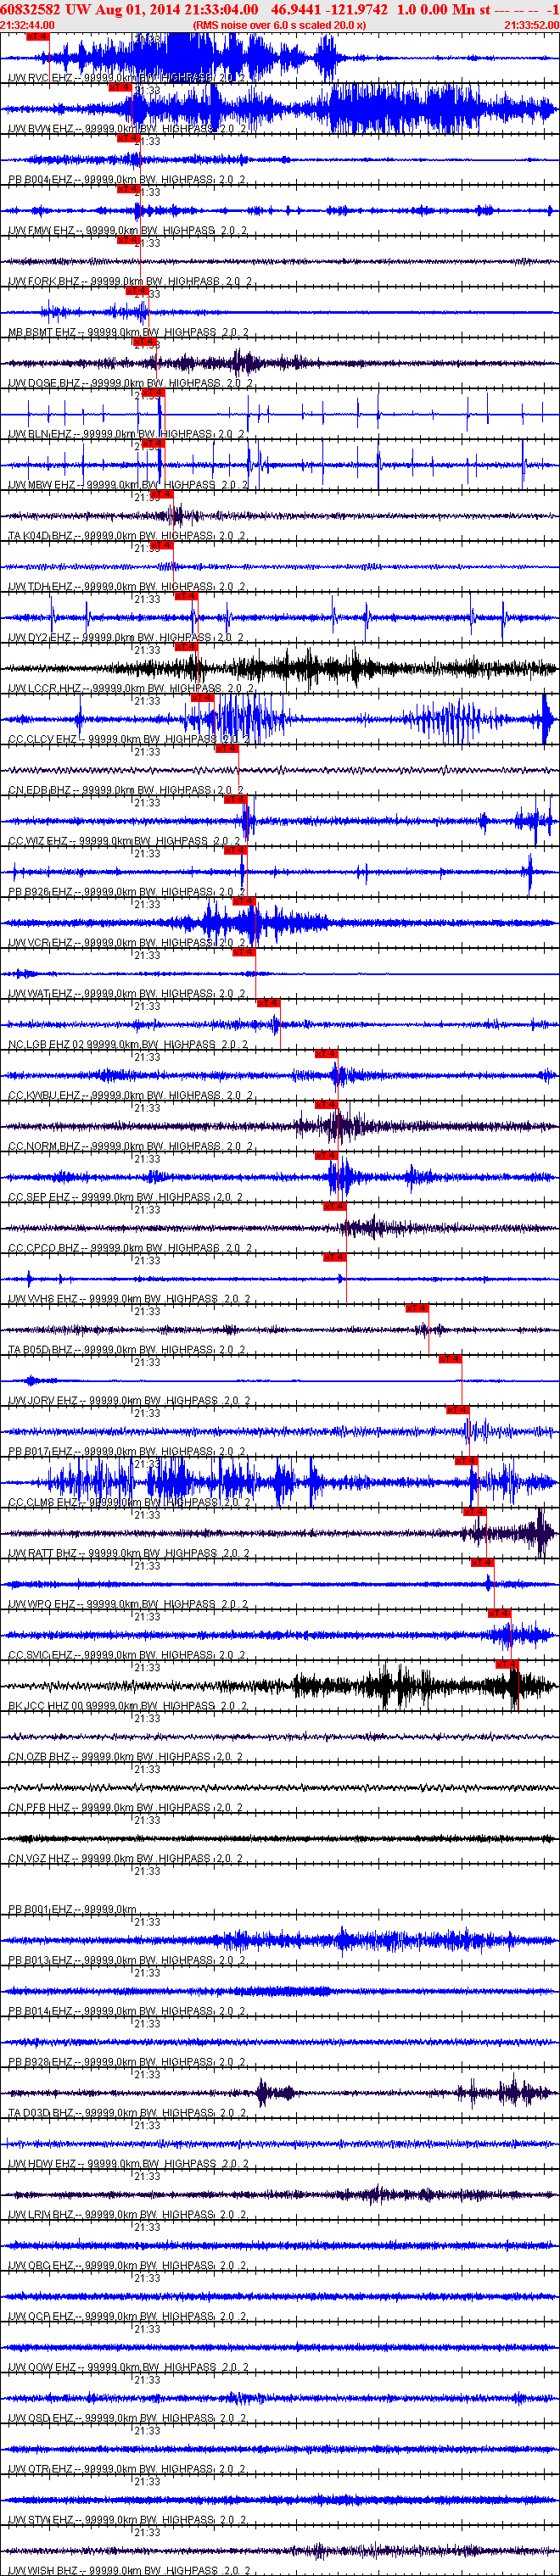Screen dimensions: 560x2576
Task: Select the PB.B017.EHZ trace label
Action: pyautogui.click(x=127, y=1452)
